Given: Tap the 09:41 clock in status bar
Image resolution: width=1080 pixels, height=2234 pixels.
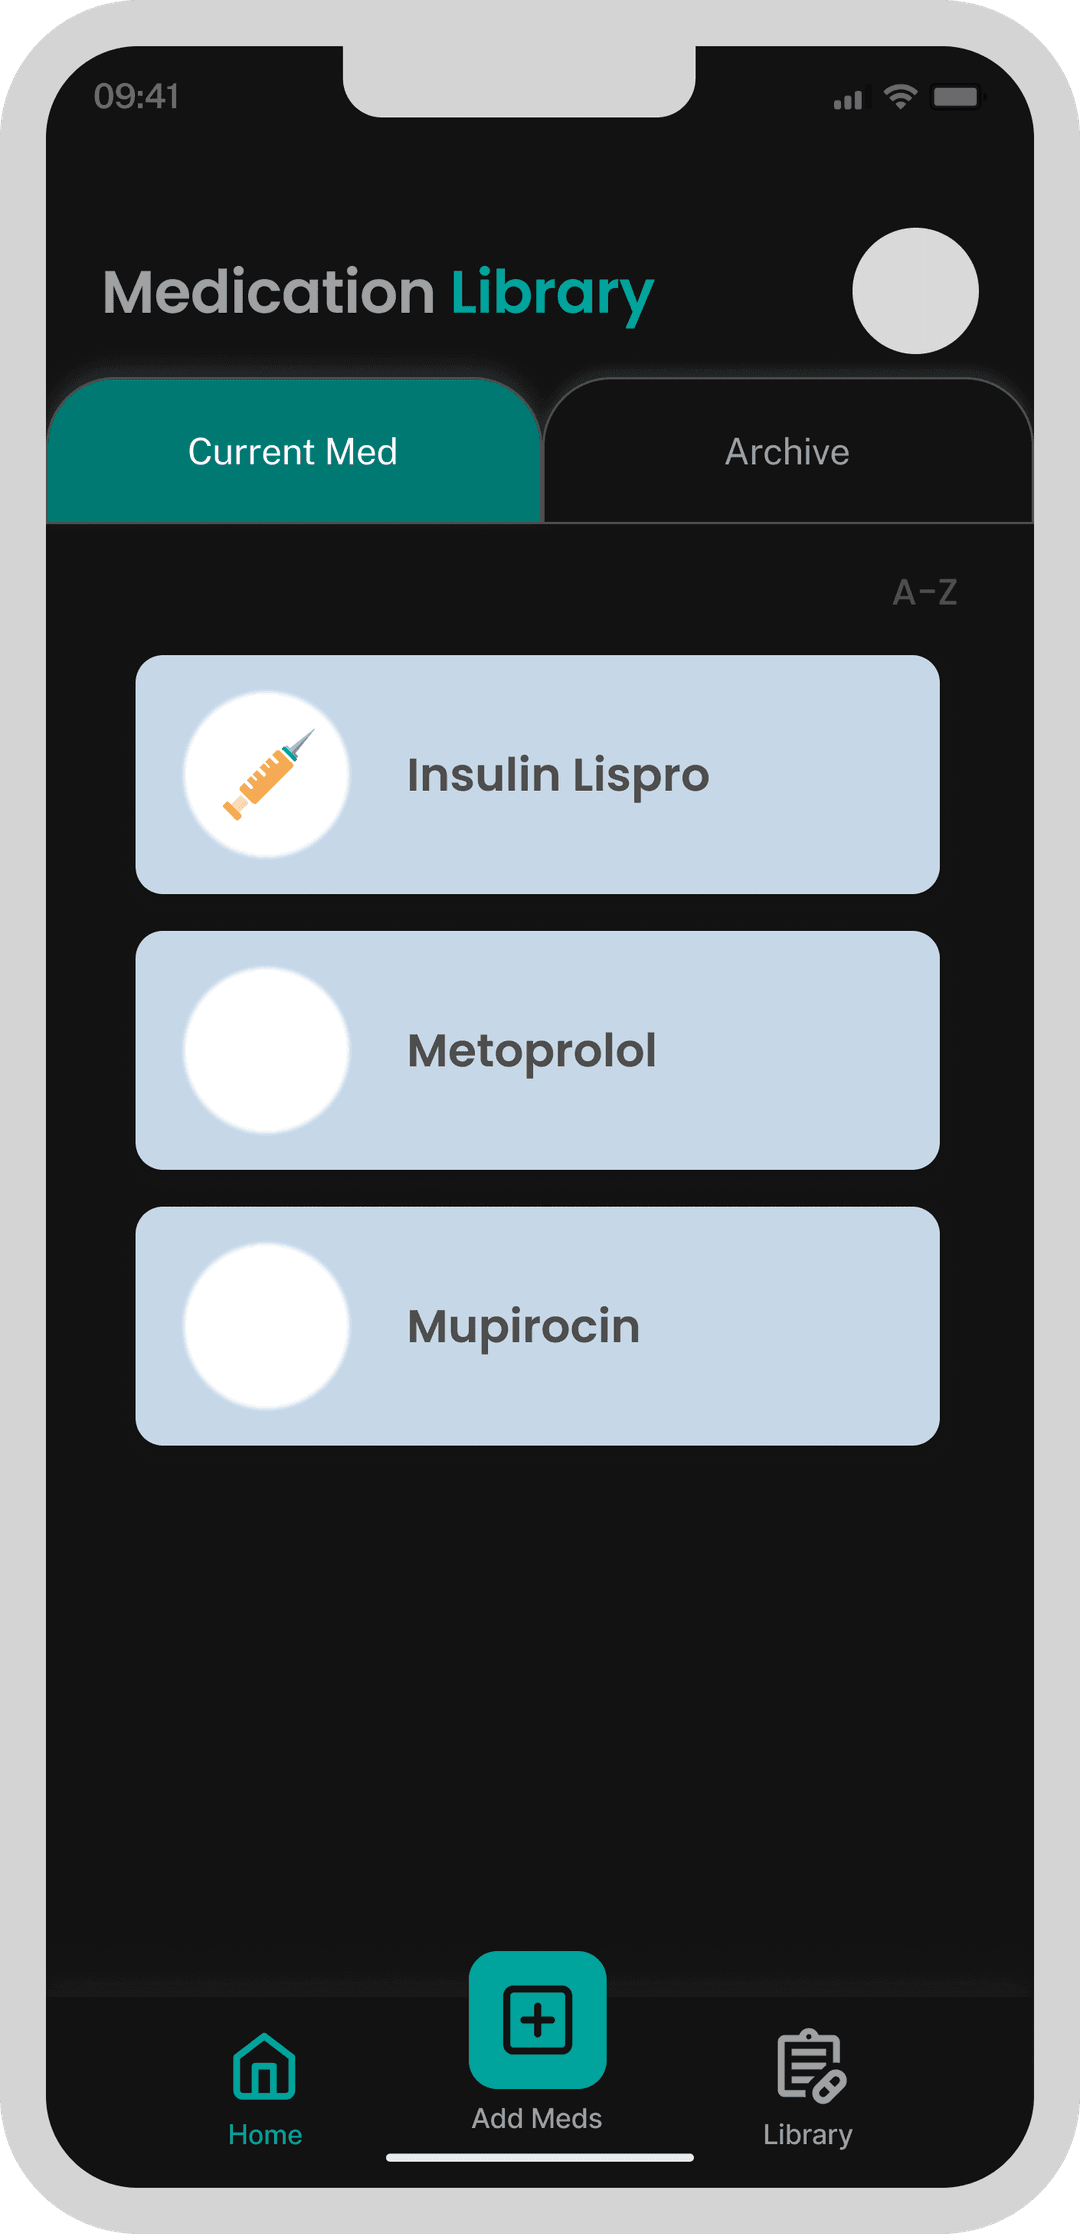Looking at the screenshot, I should [137, 97].
